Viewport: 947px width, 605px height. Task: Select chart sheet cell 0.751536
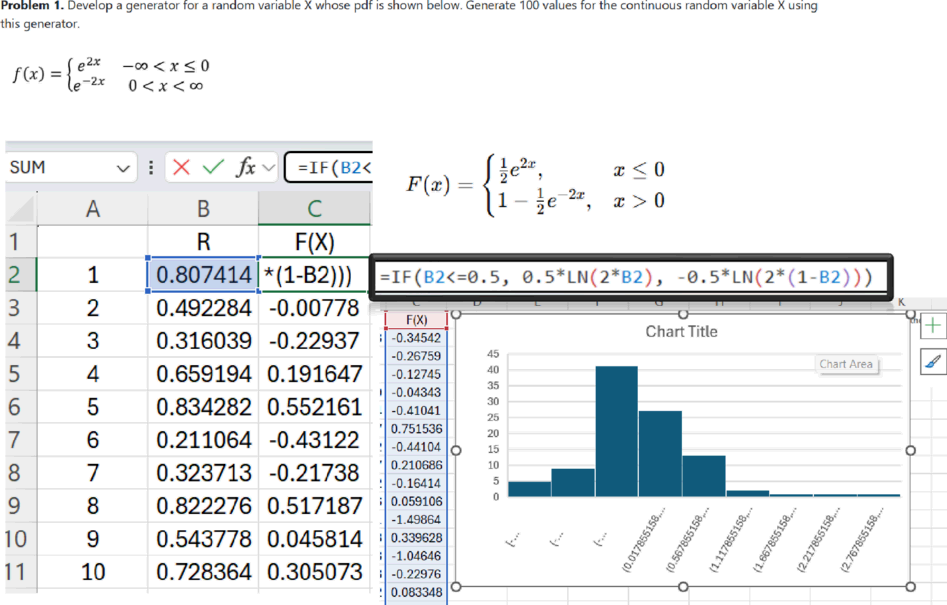[x=417, y=429]
